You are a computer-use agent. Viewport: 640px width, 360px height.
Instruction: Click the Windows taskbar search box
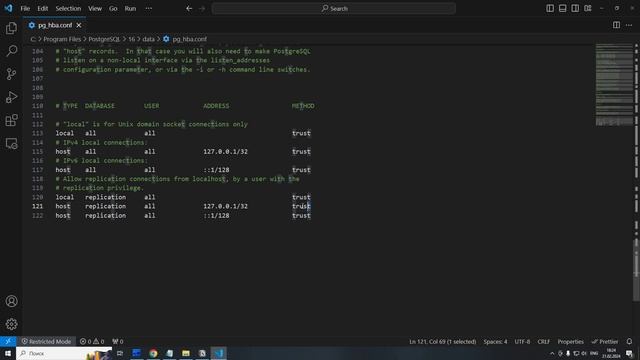[64, 353]
